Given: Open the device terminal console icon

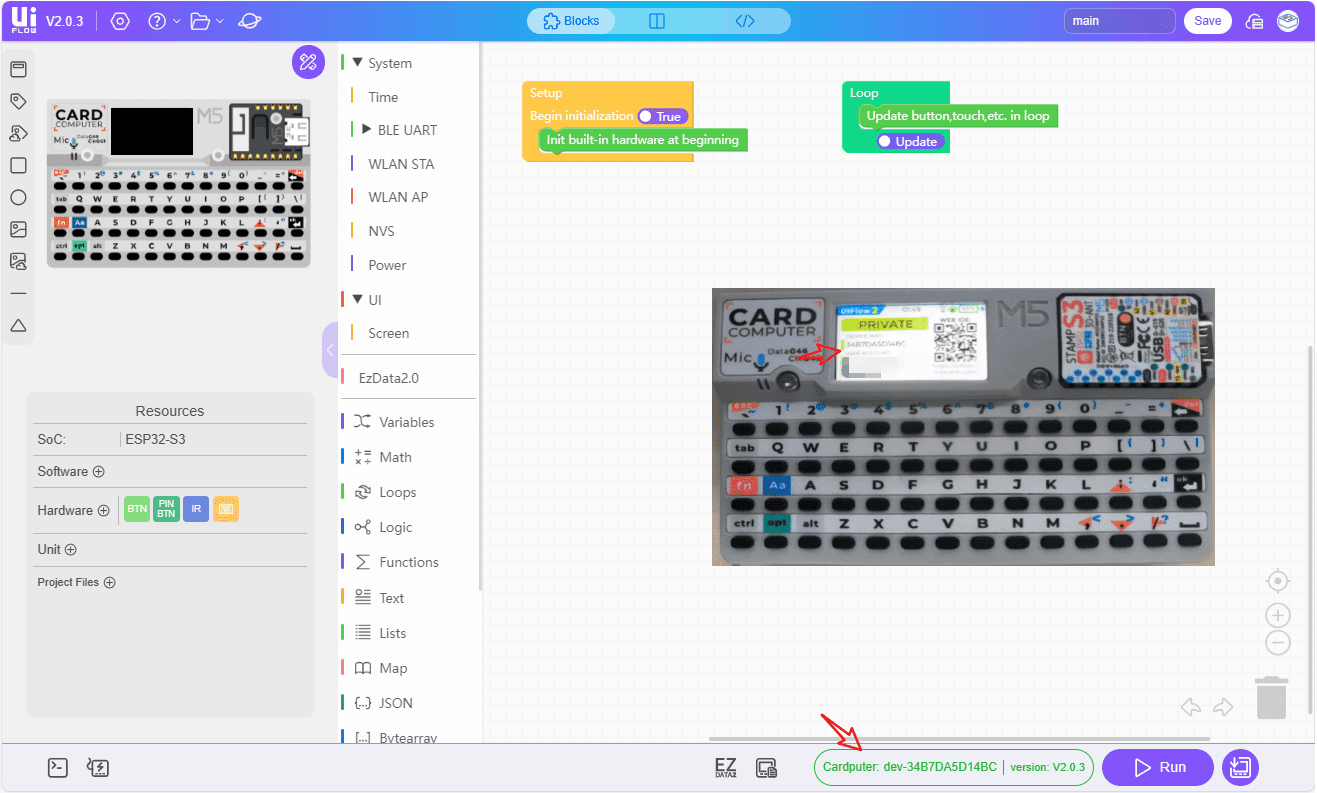Looking at the screenshot, I should [x=57, y=767].
